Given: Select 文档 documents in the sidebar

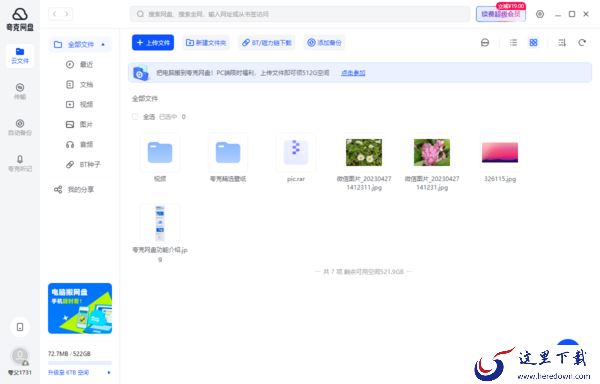Looking at the screenshot, I should (79, 85).
